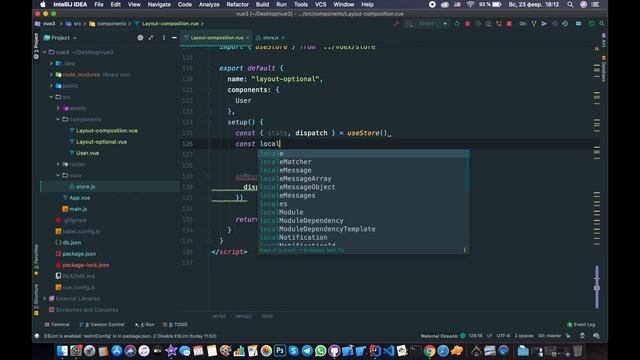
Task: Open local history clock icon
Action: click(565, 24)
